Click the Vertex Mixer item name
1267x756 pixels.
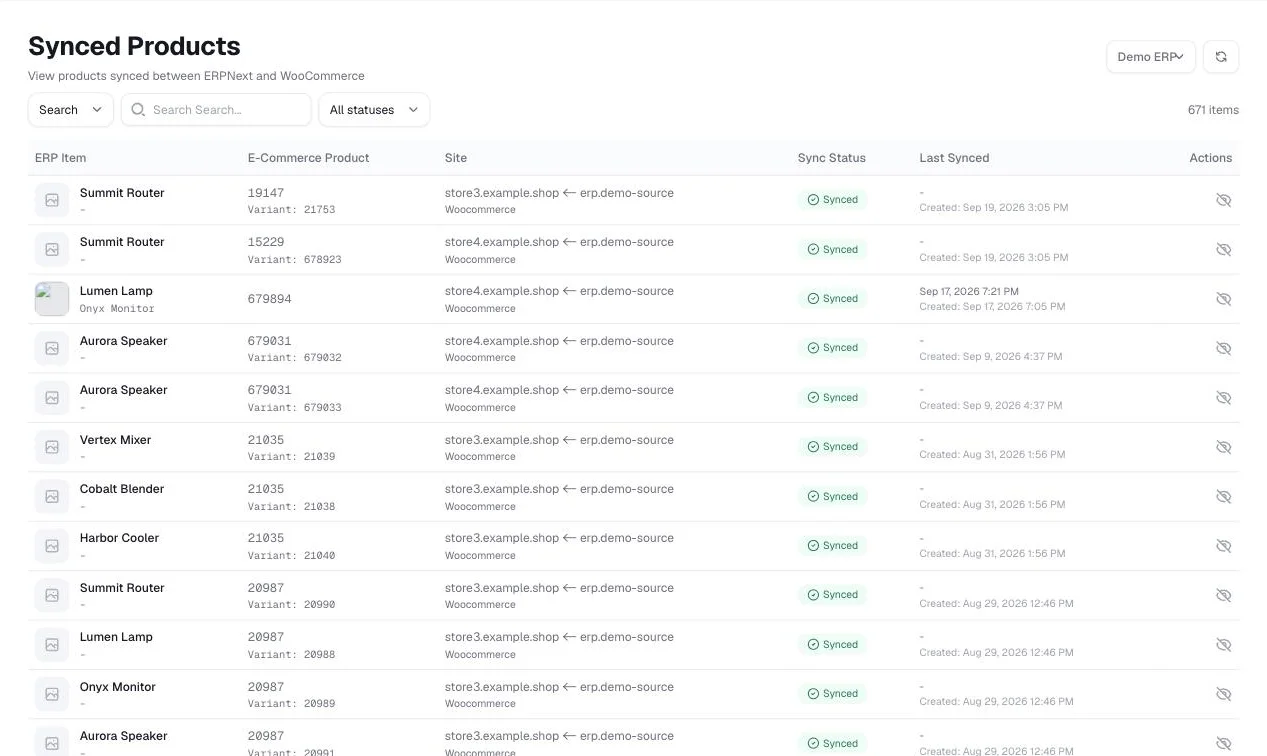pyautogui.click(x=116, y=440)
